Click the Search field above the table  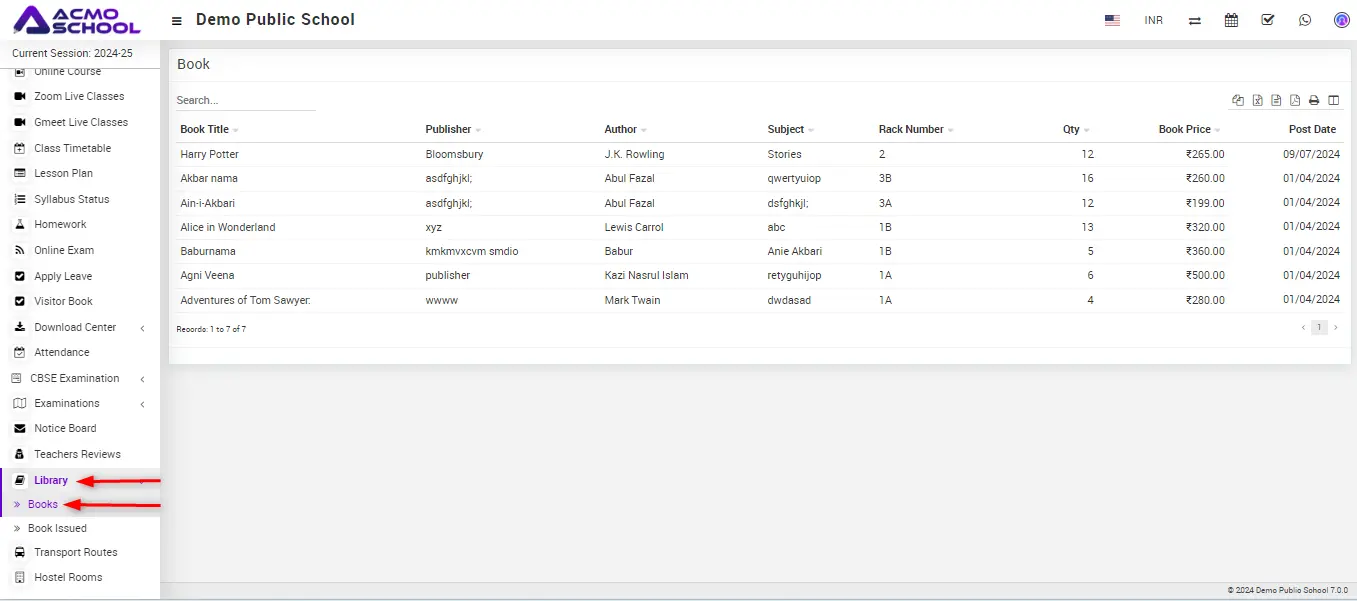click(245, 100)
